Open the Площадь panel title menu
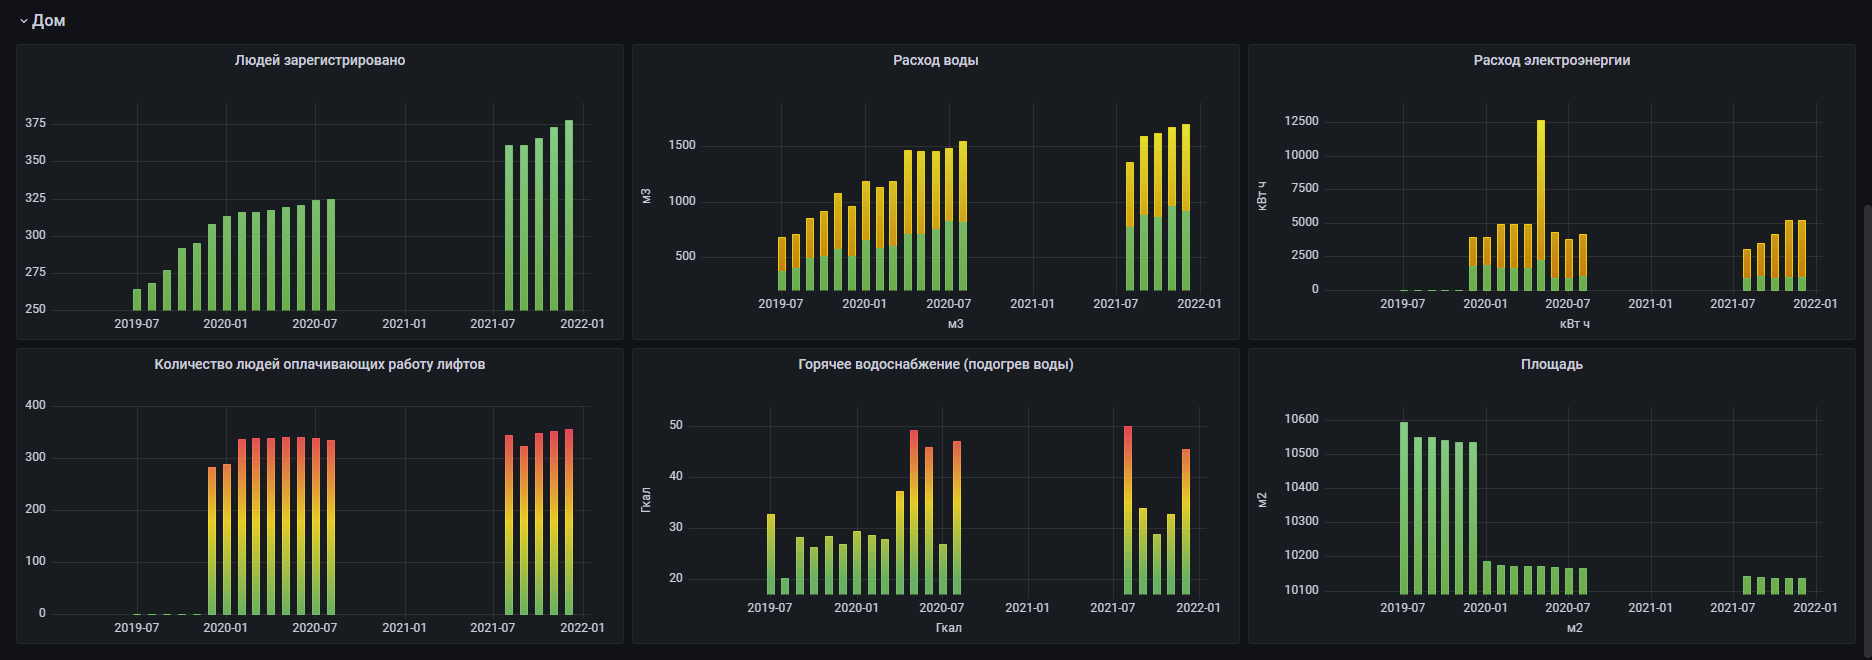Image resolution: width=1872 pixels, height=660 pixels. click(1551, 364)
